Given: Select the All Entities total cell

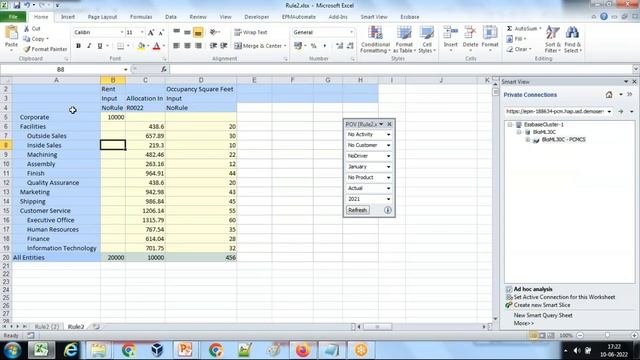Looking at the screenshot, I should pyautogui.click(x=56, y=258).
